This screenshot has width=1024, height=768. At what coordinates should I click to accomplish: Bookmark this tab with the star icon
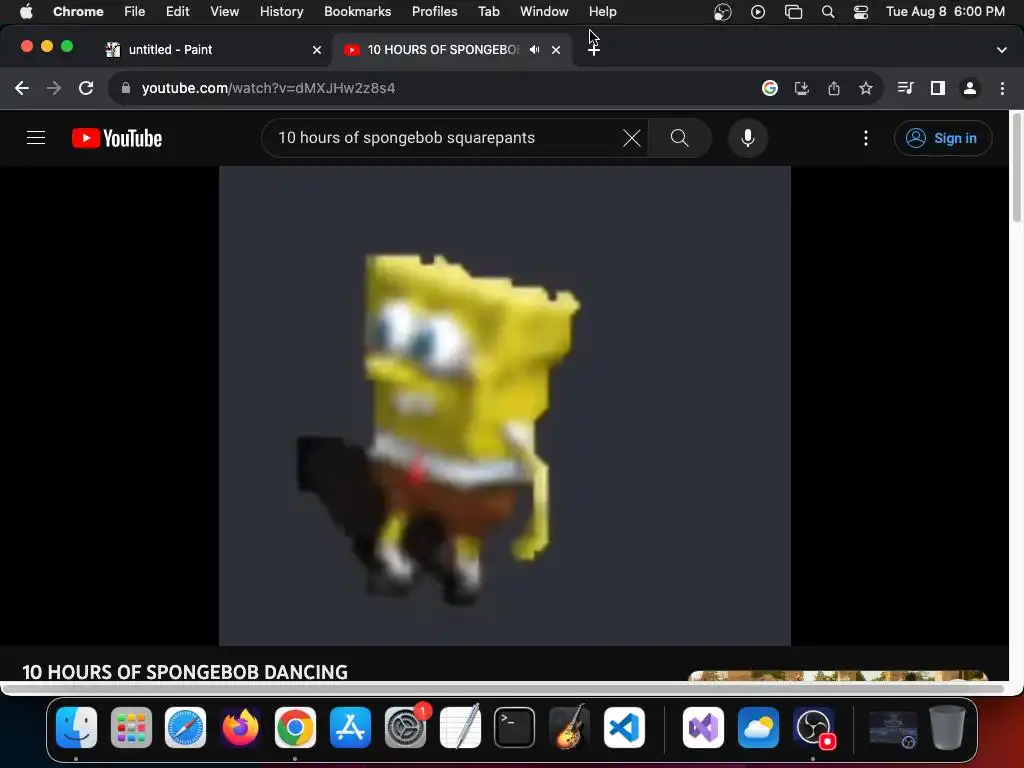[866, 88]
